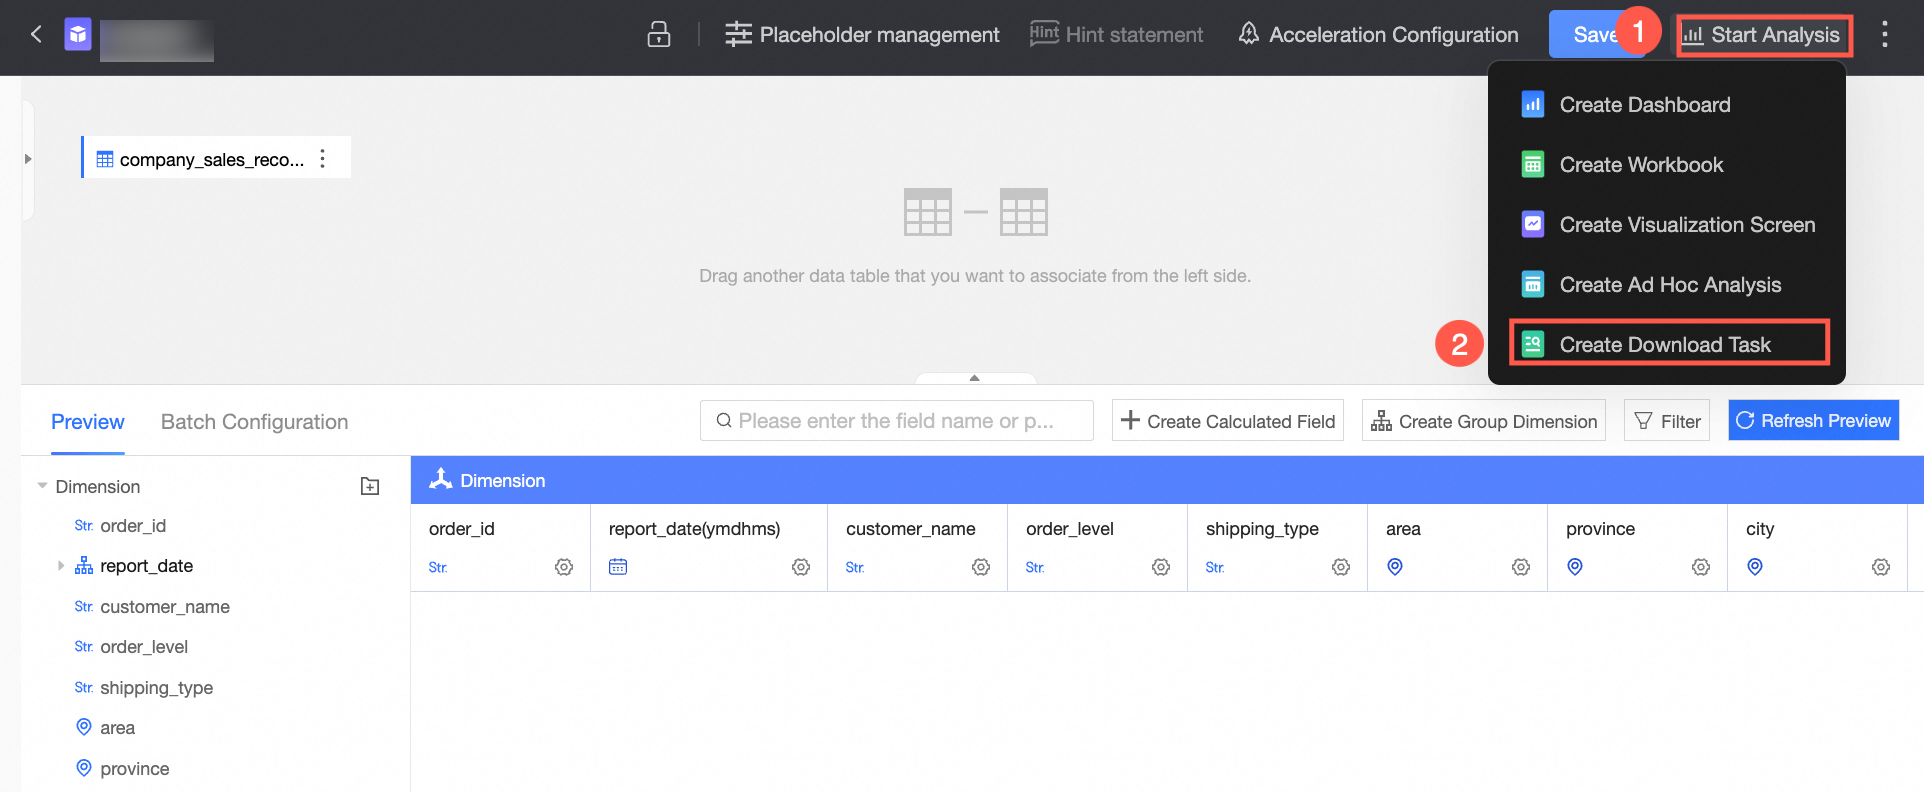Click the lock icon in top bar
1924x792 pixels.
tap(659, 34)
